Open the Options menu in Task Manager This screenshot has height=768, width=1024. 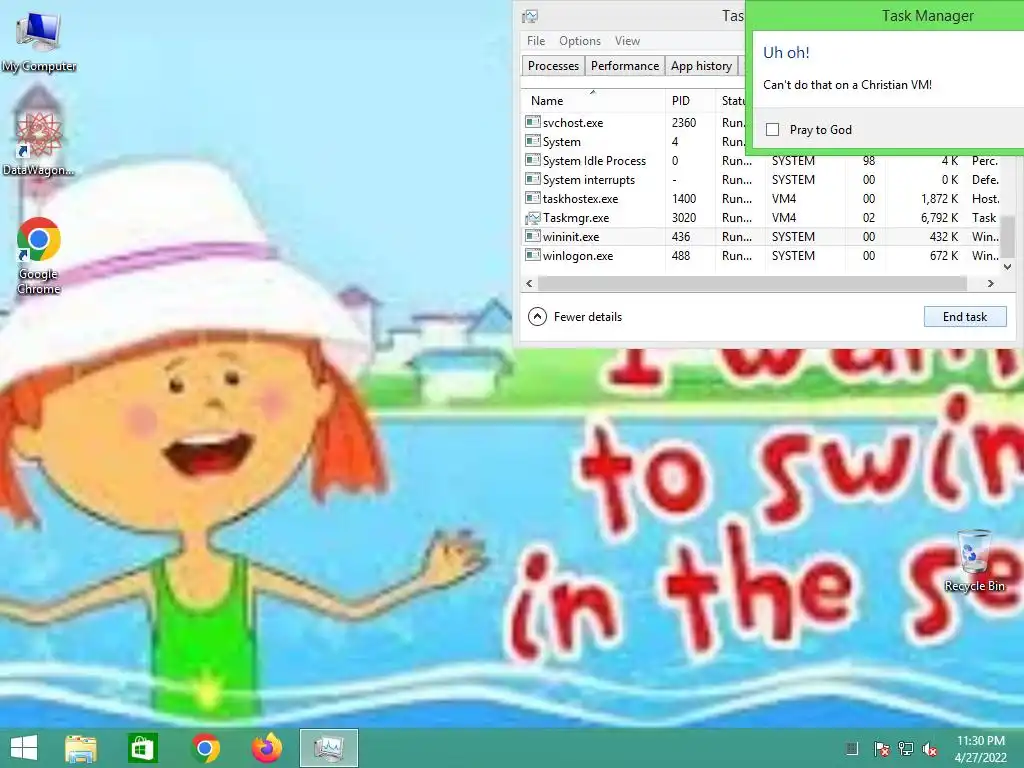(x=579, y=40)
